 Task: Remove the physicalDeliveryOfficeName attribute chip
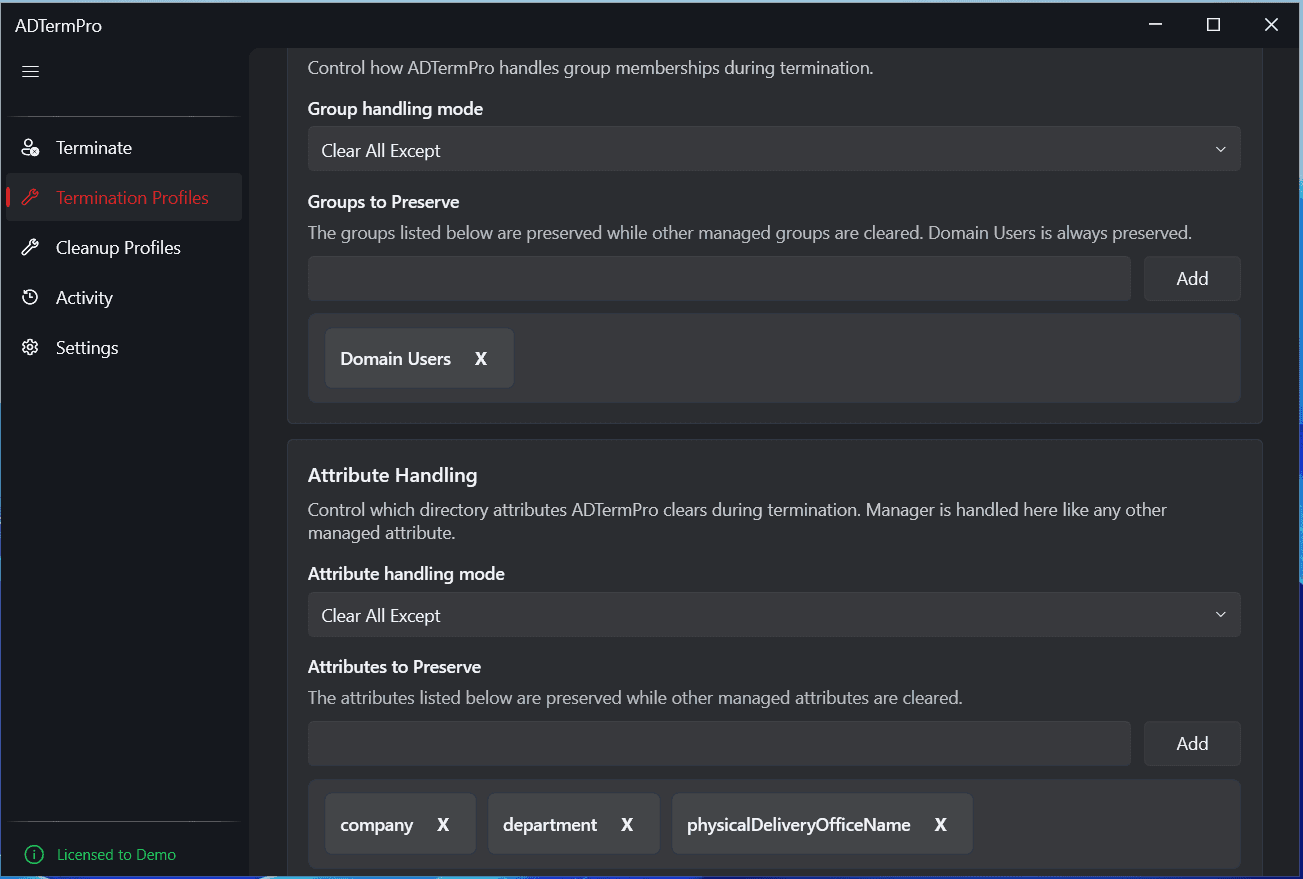click(940, 824)
